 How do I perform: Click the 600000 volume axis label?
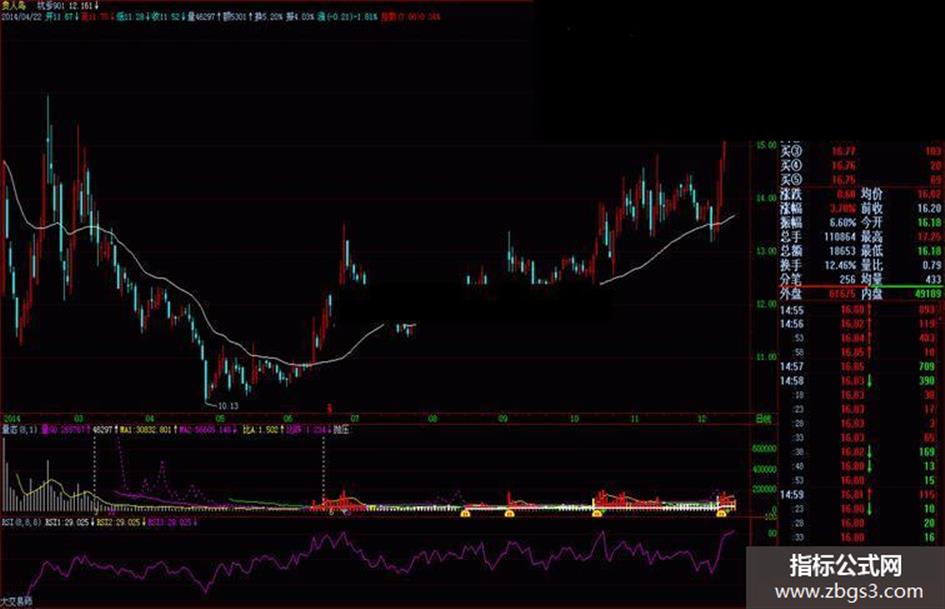pyautogui.click(x=764, y=449)
